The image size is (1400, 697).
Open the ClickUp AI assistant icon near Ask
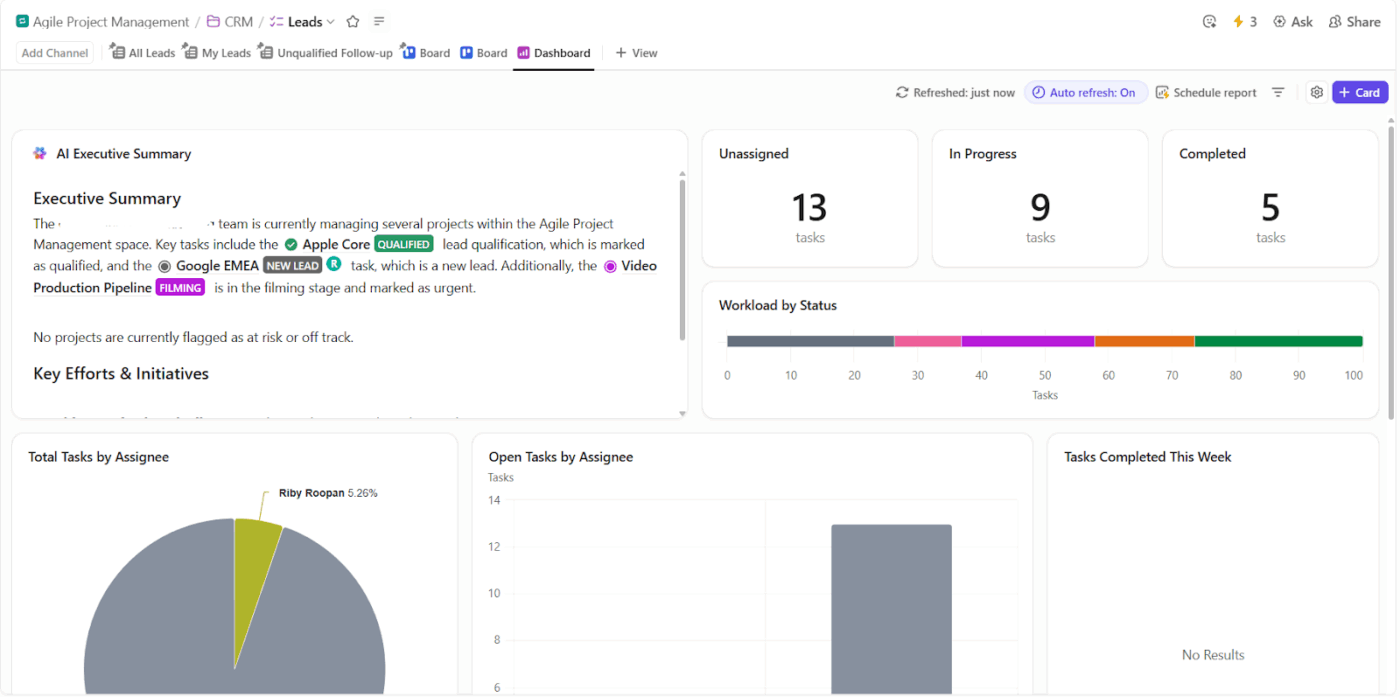point(1209,20)
